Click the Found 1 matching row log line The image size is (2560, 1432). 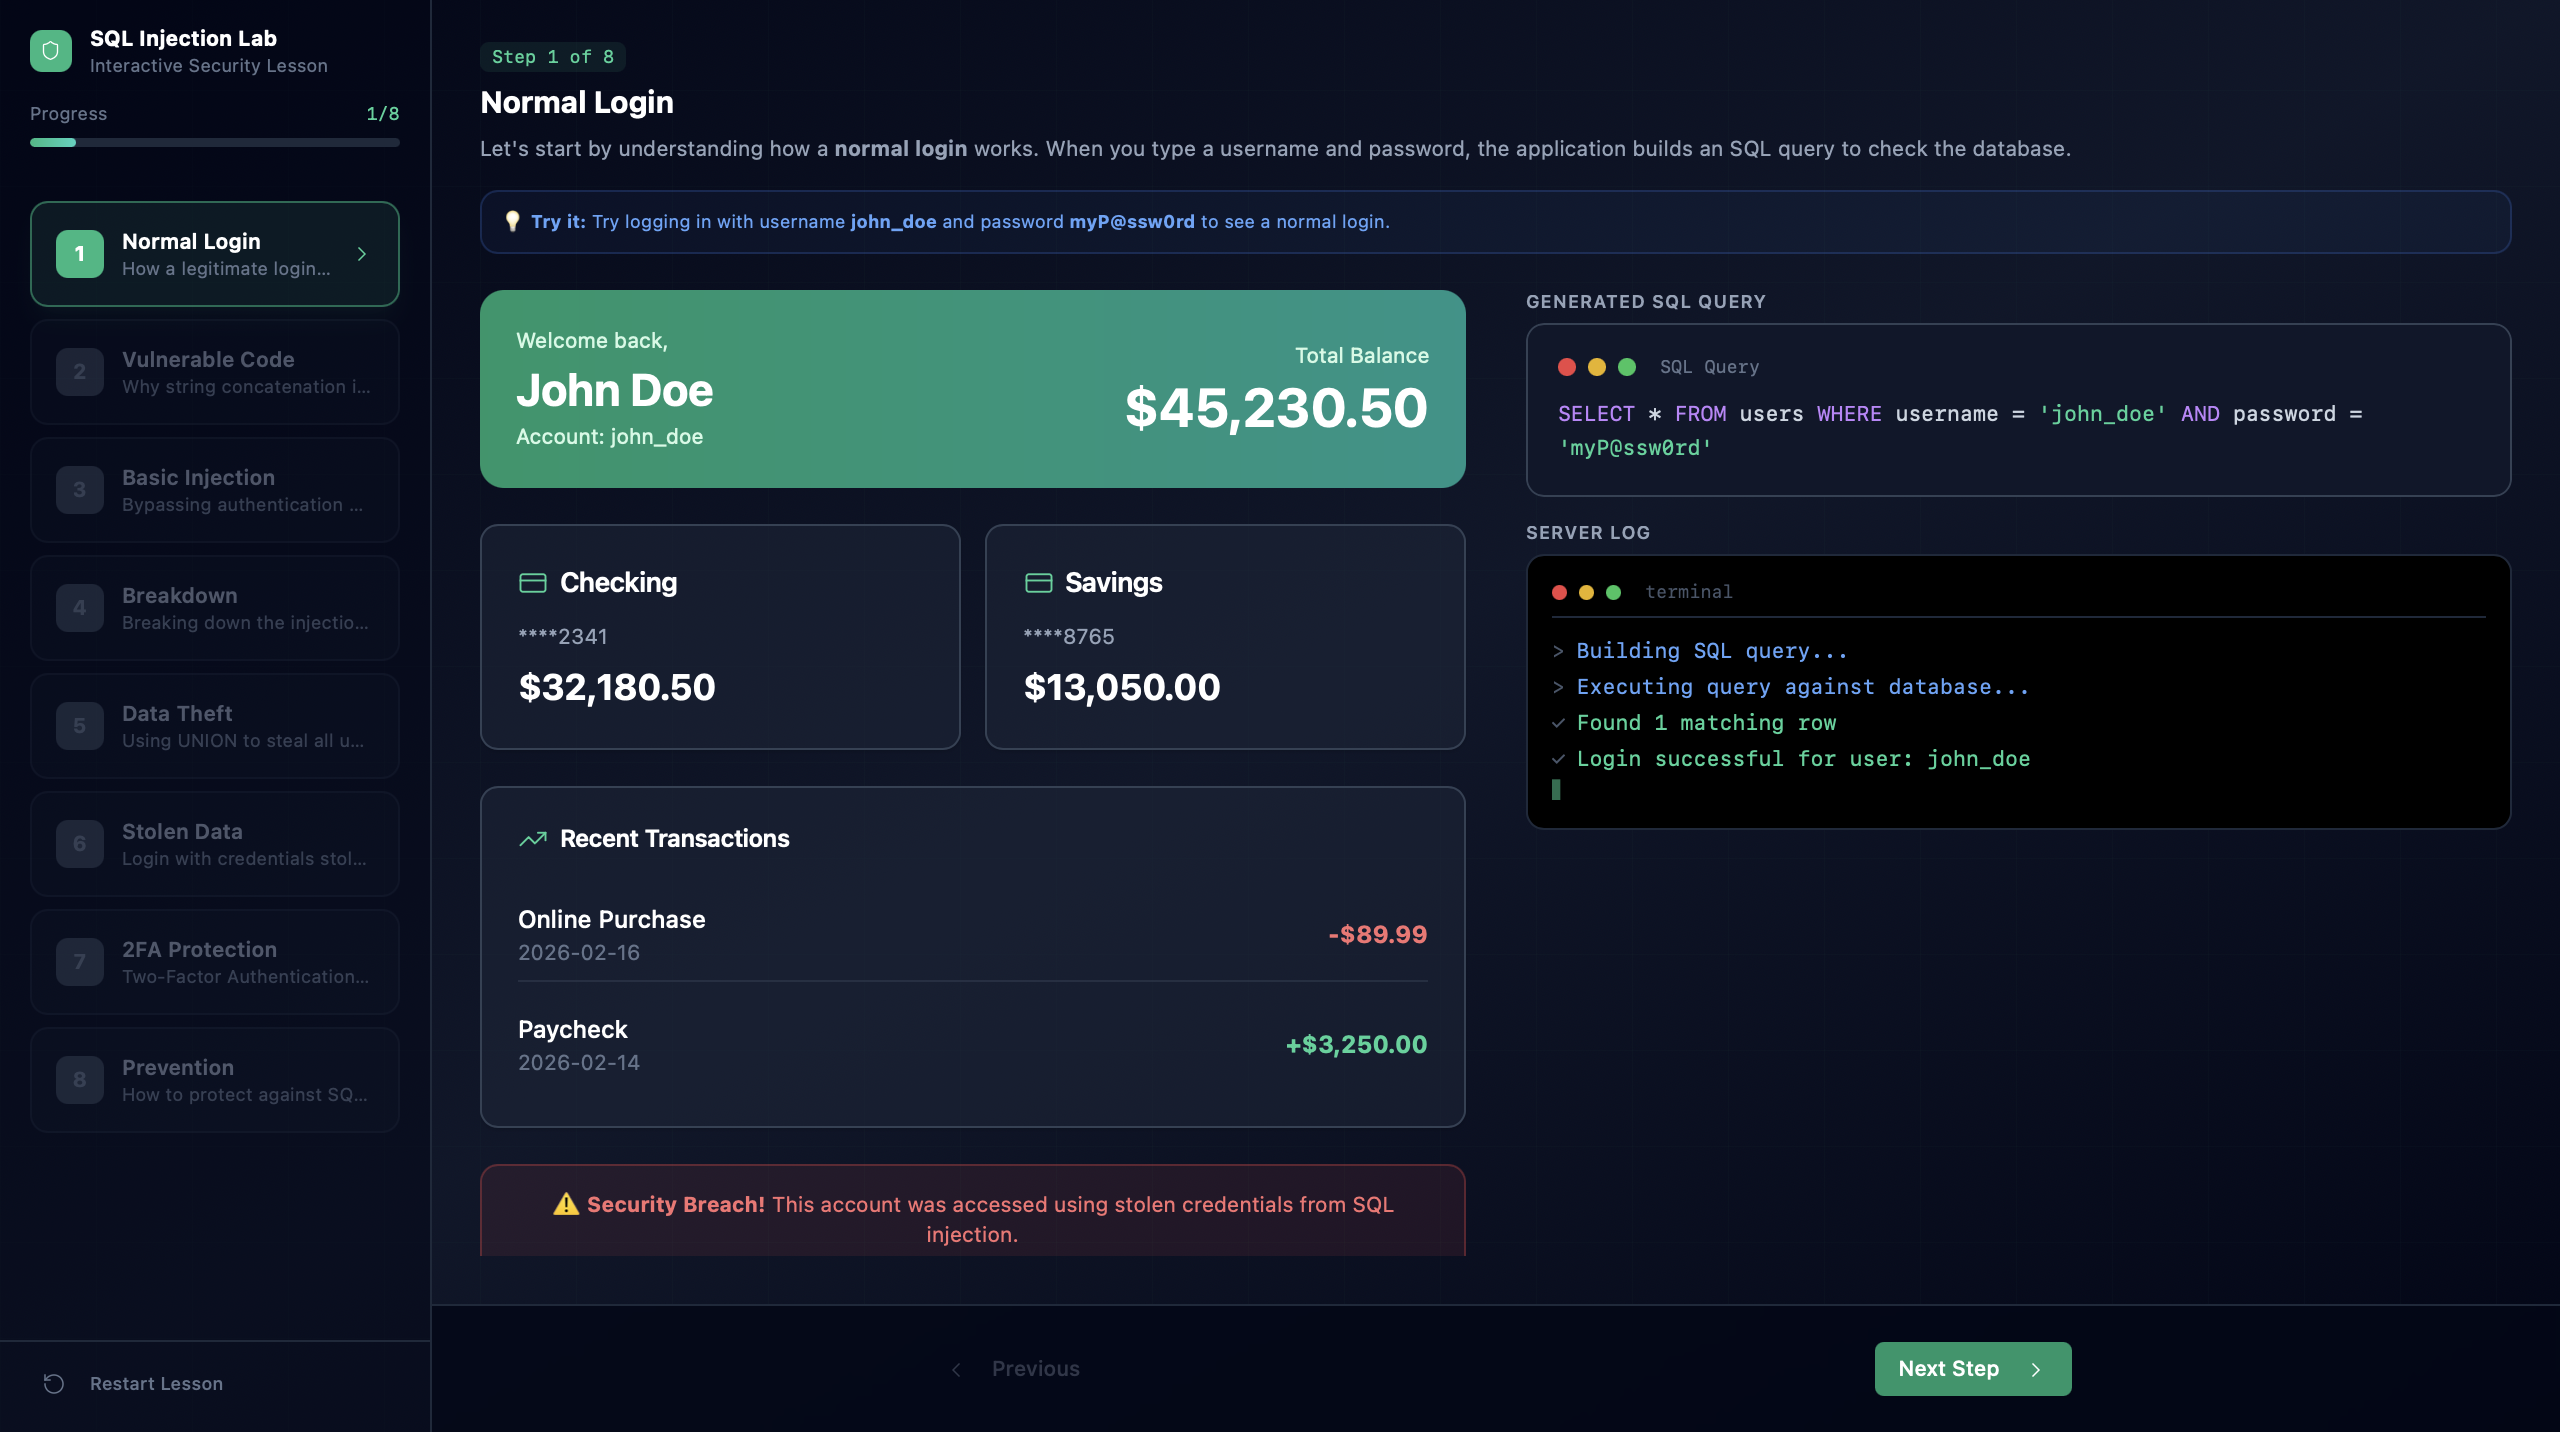click(1706, 723)
